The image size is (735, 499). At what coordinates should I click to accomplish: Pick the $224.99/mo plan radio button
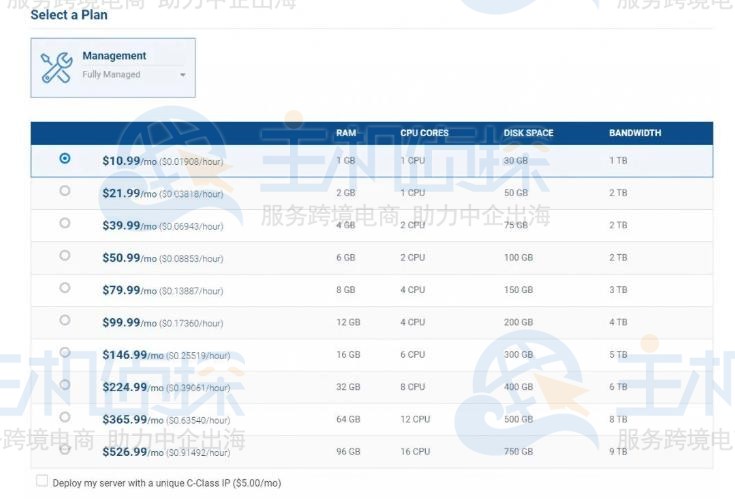coord(65,385)
